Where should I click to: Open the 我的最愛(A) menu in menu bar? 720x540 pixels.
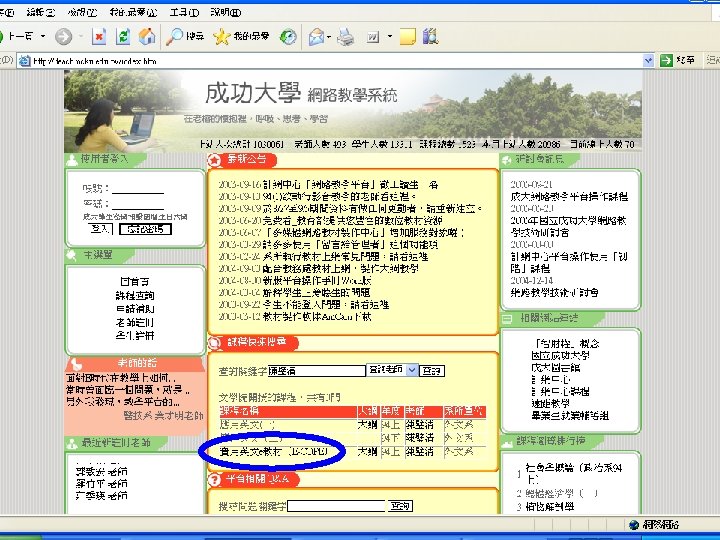133,12
